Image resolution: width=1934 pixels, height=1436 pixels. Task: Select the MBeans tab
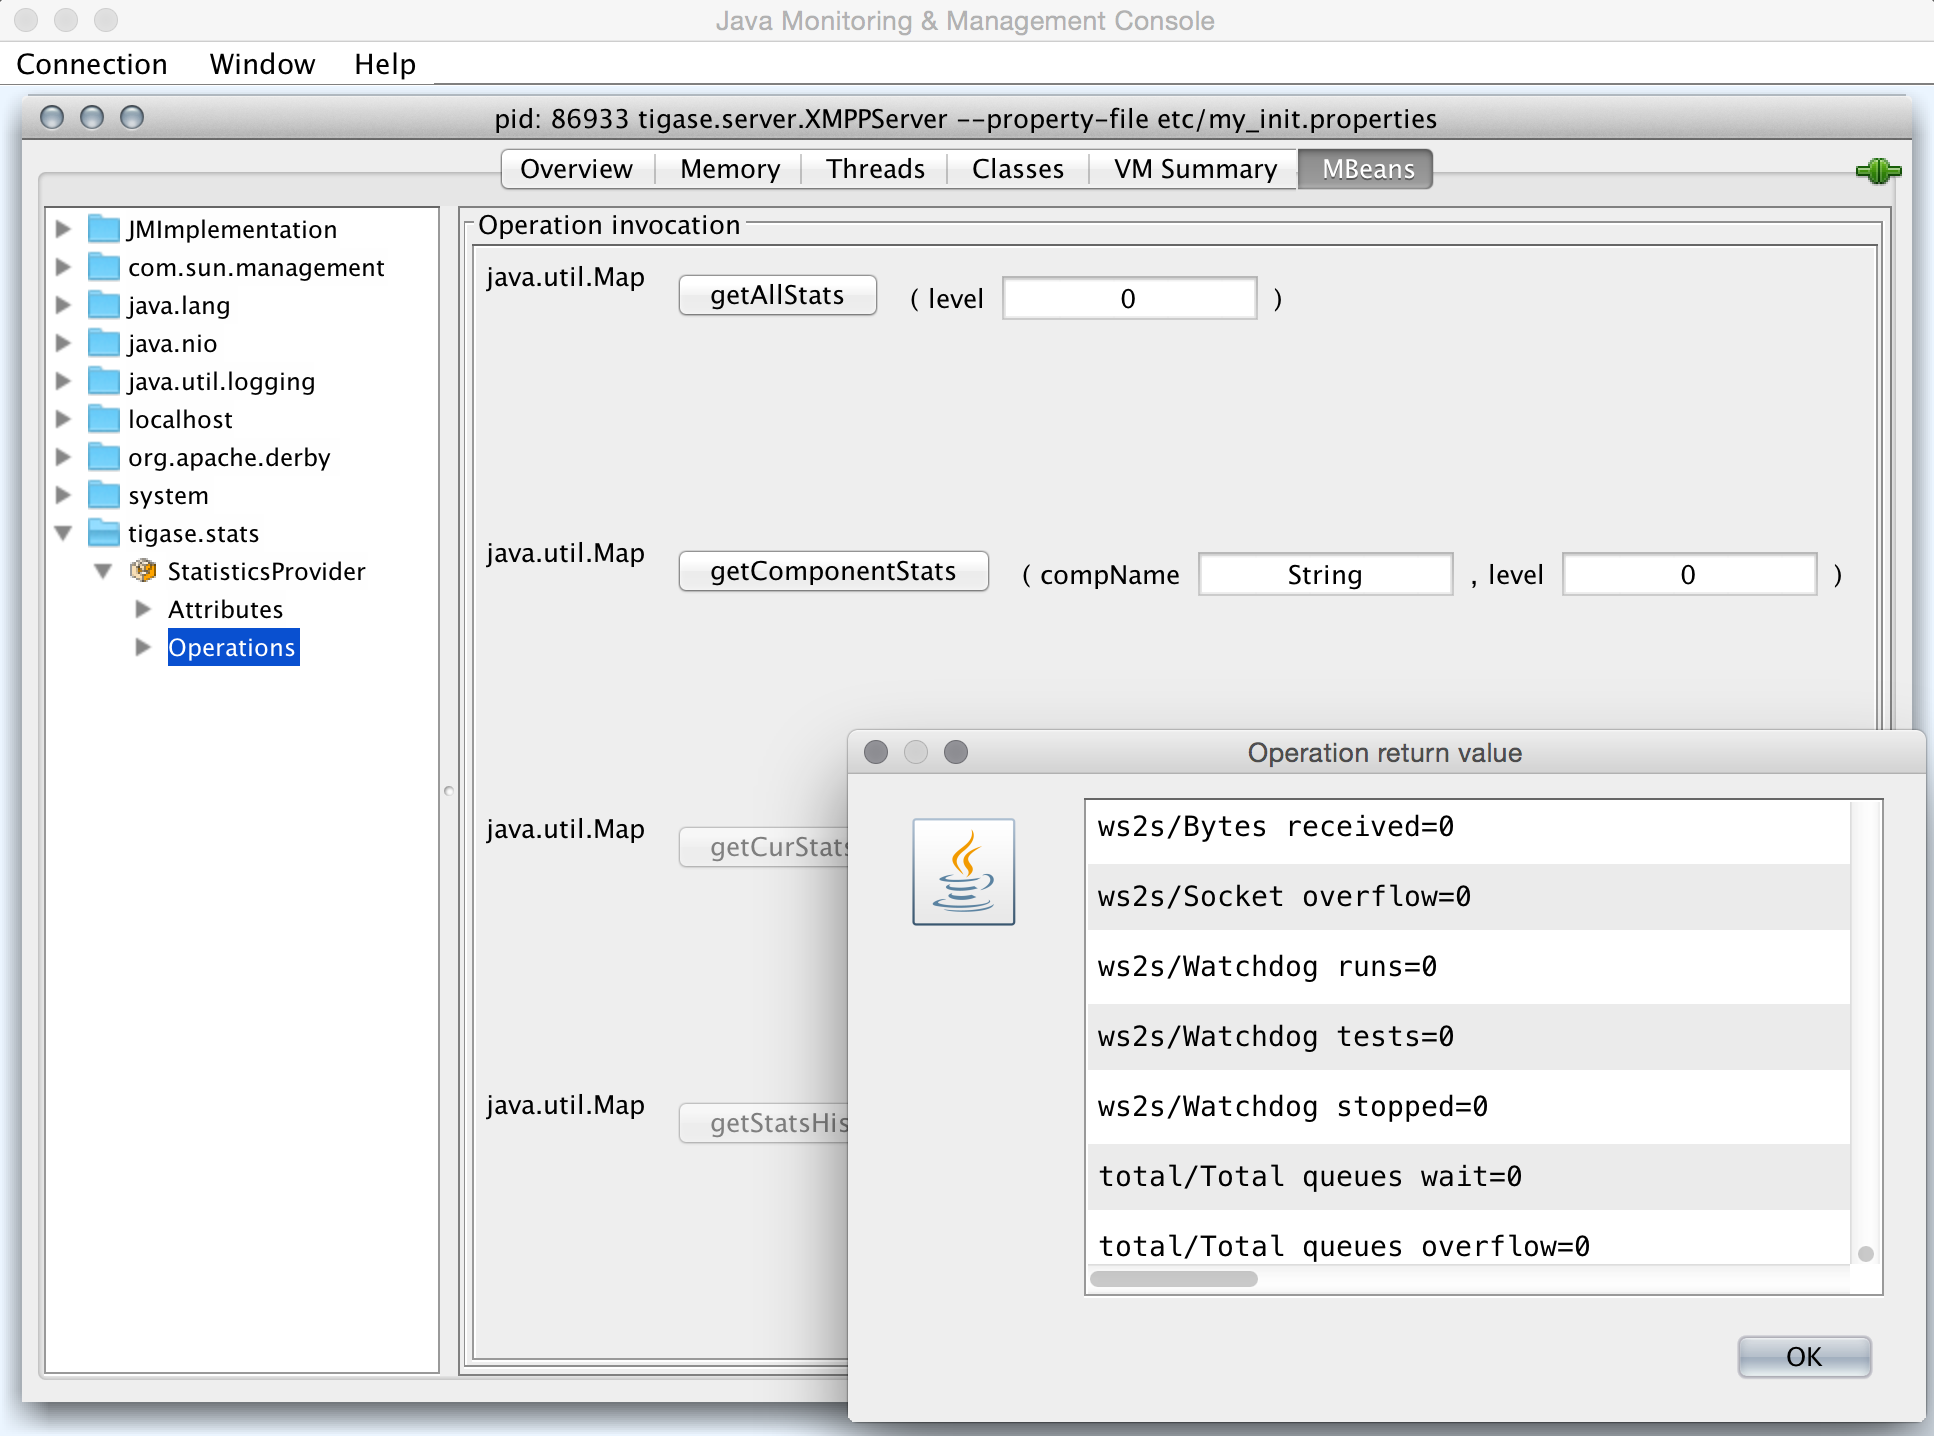tap(1367, 169)
